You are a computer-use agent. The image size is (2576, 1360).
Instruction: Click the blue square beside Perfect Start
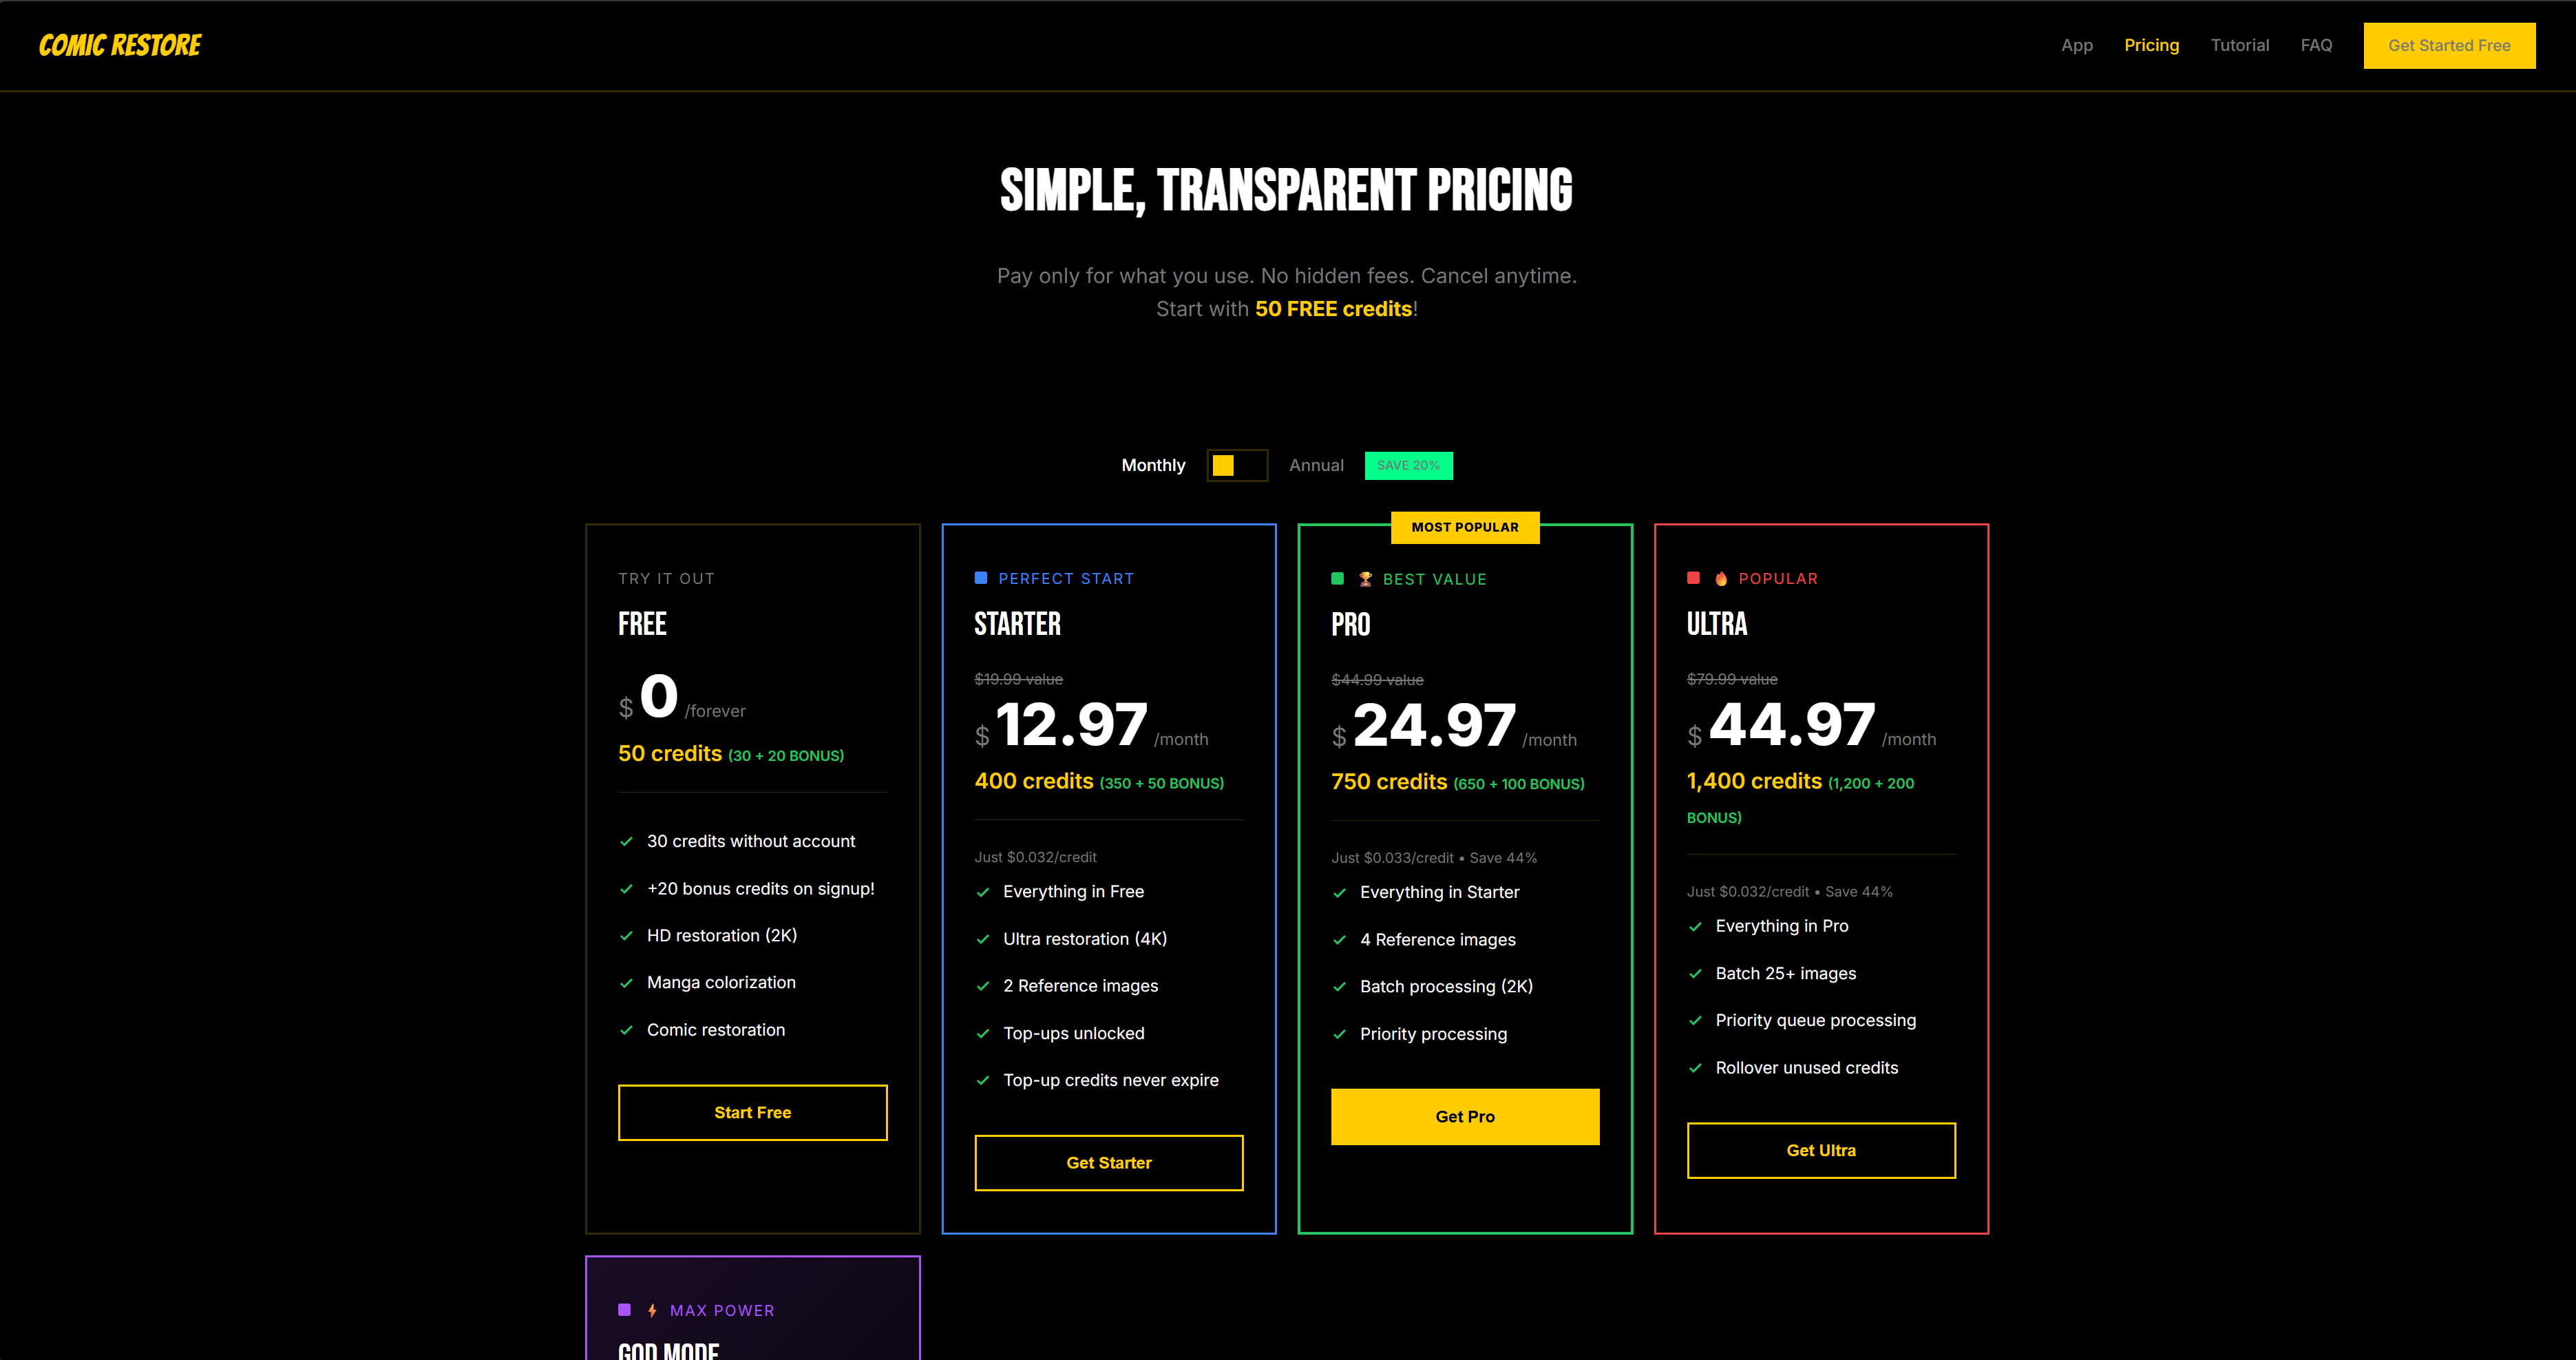click(x=981, y=578)
